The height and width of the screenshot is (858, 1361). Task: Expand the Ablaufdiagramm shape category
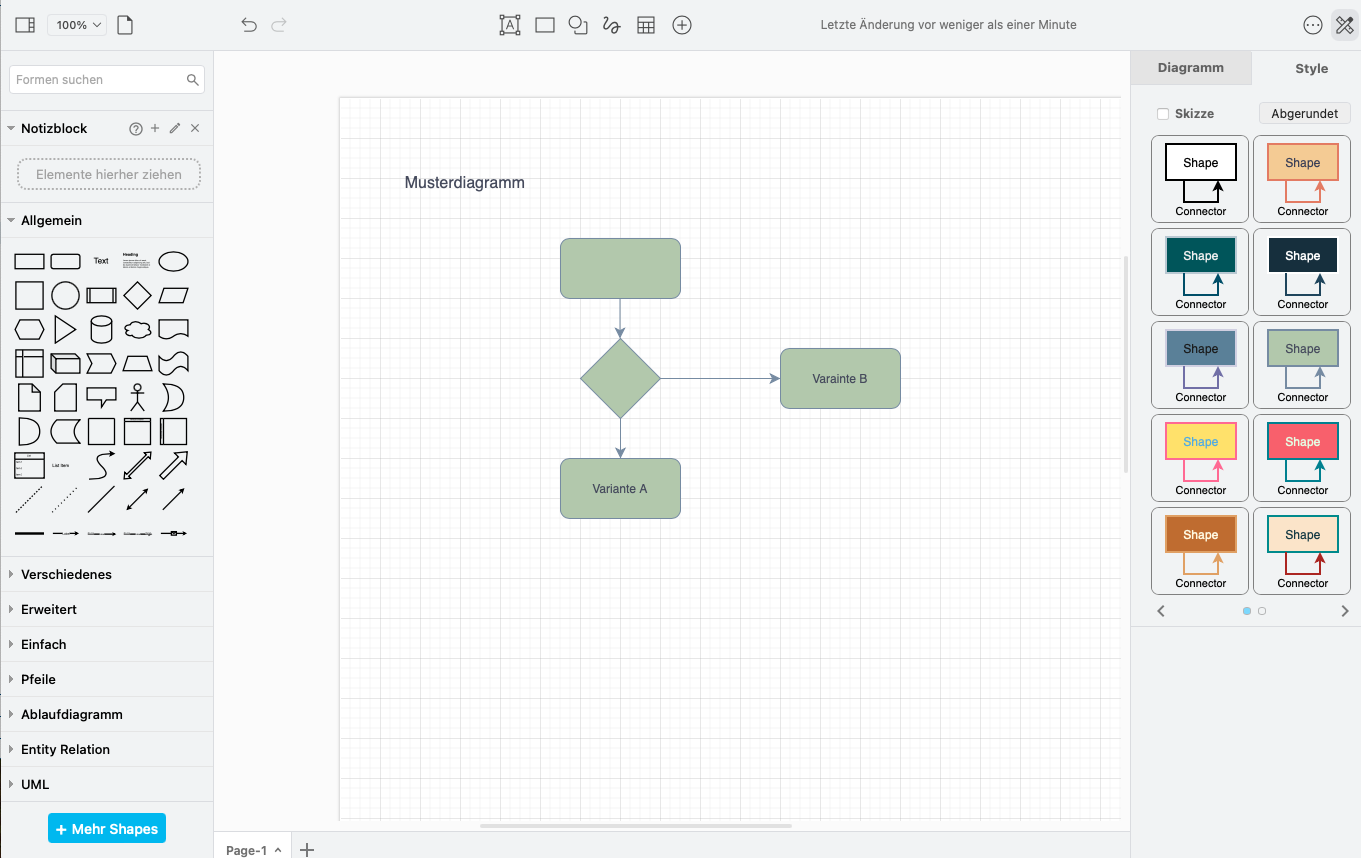[71, 714]
